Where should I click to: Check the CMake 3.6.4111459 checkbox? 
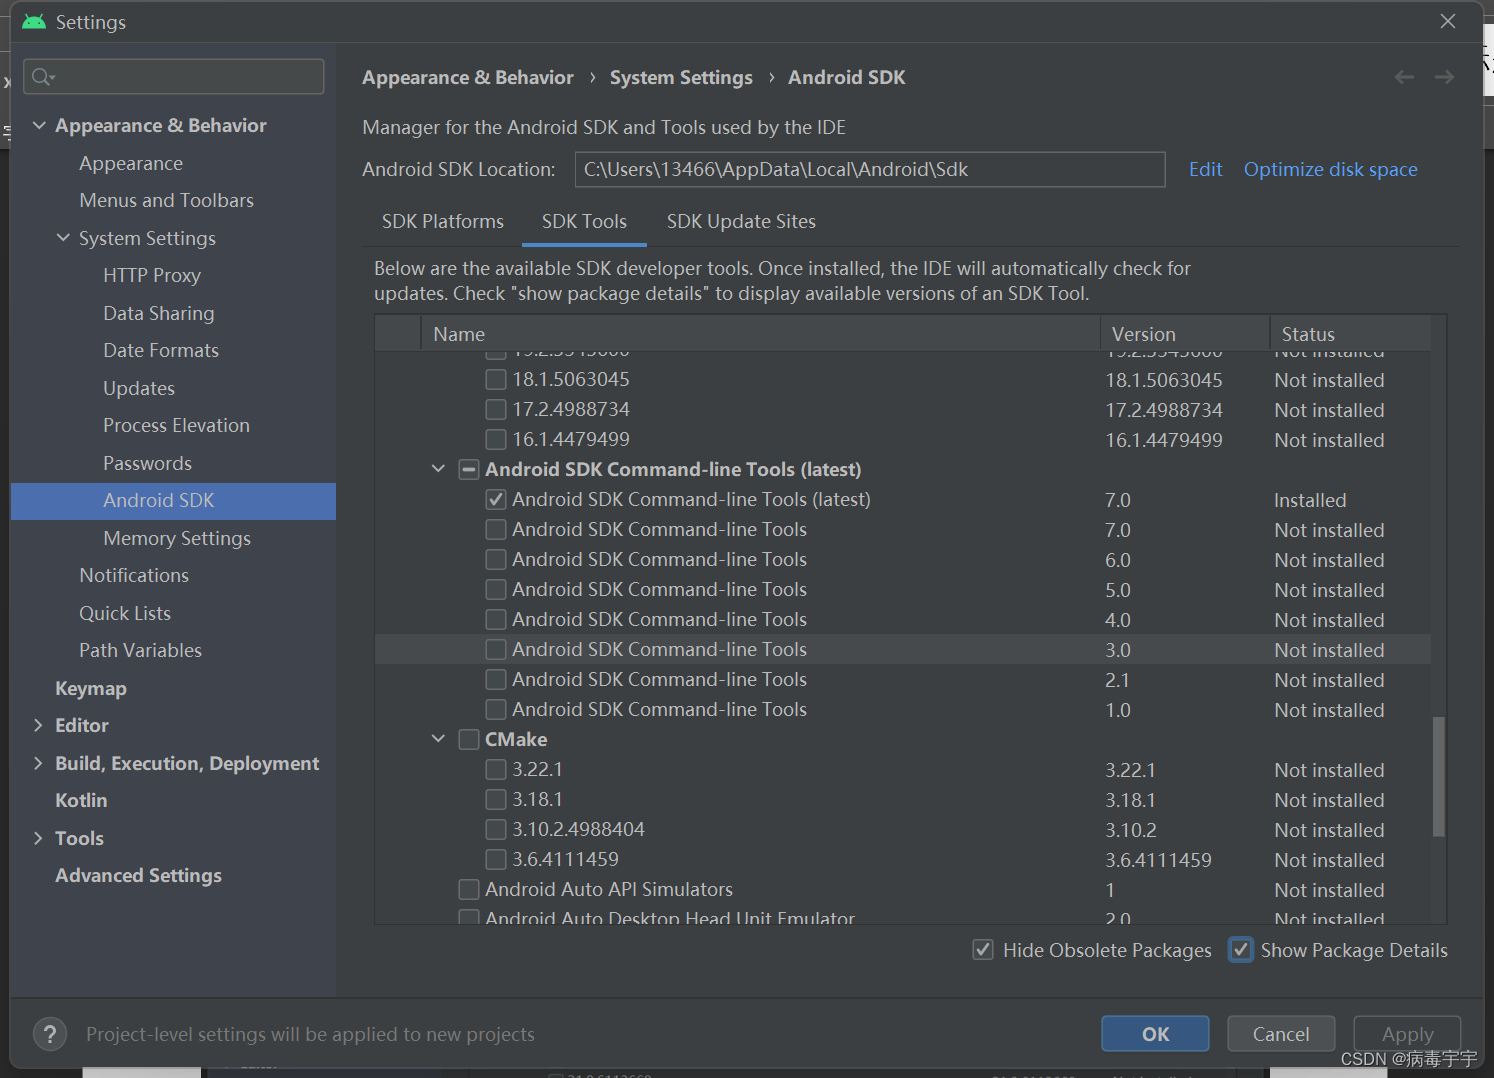click(x=495, y=859)
